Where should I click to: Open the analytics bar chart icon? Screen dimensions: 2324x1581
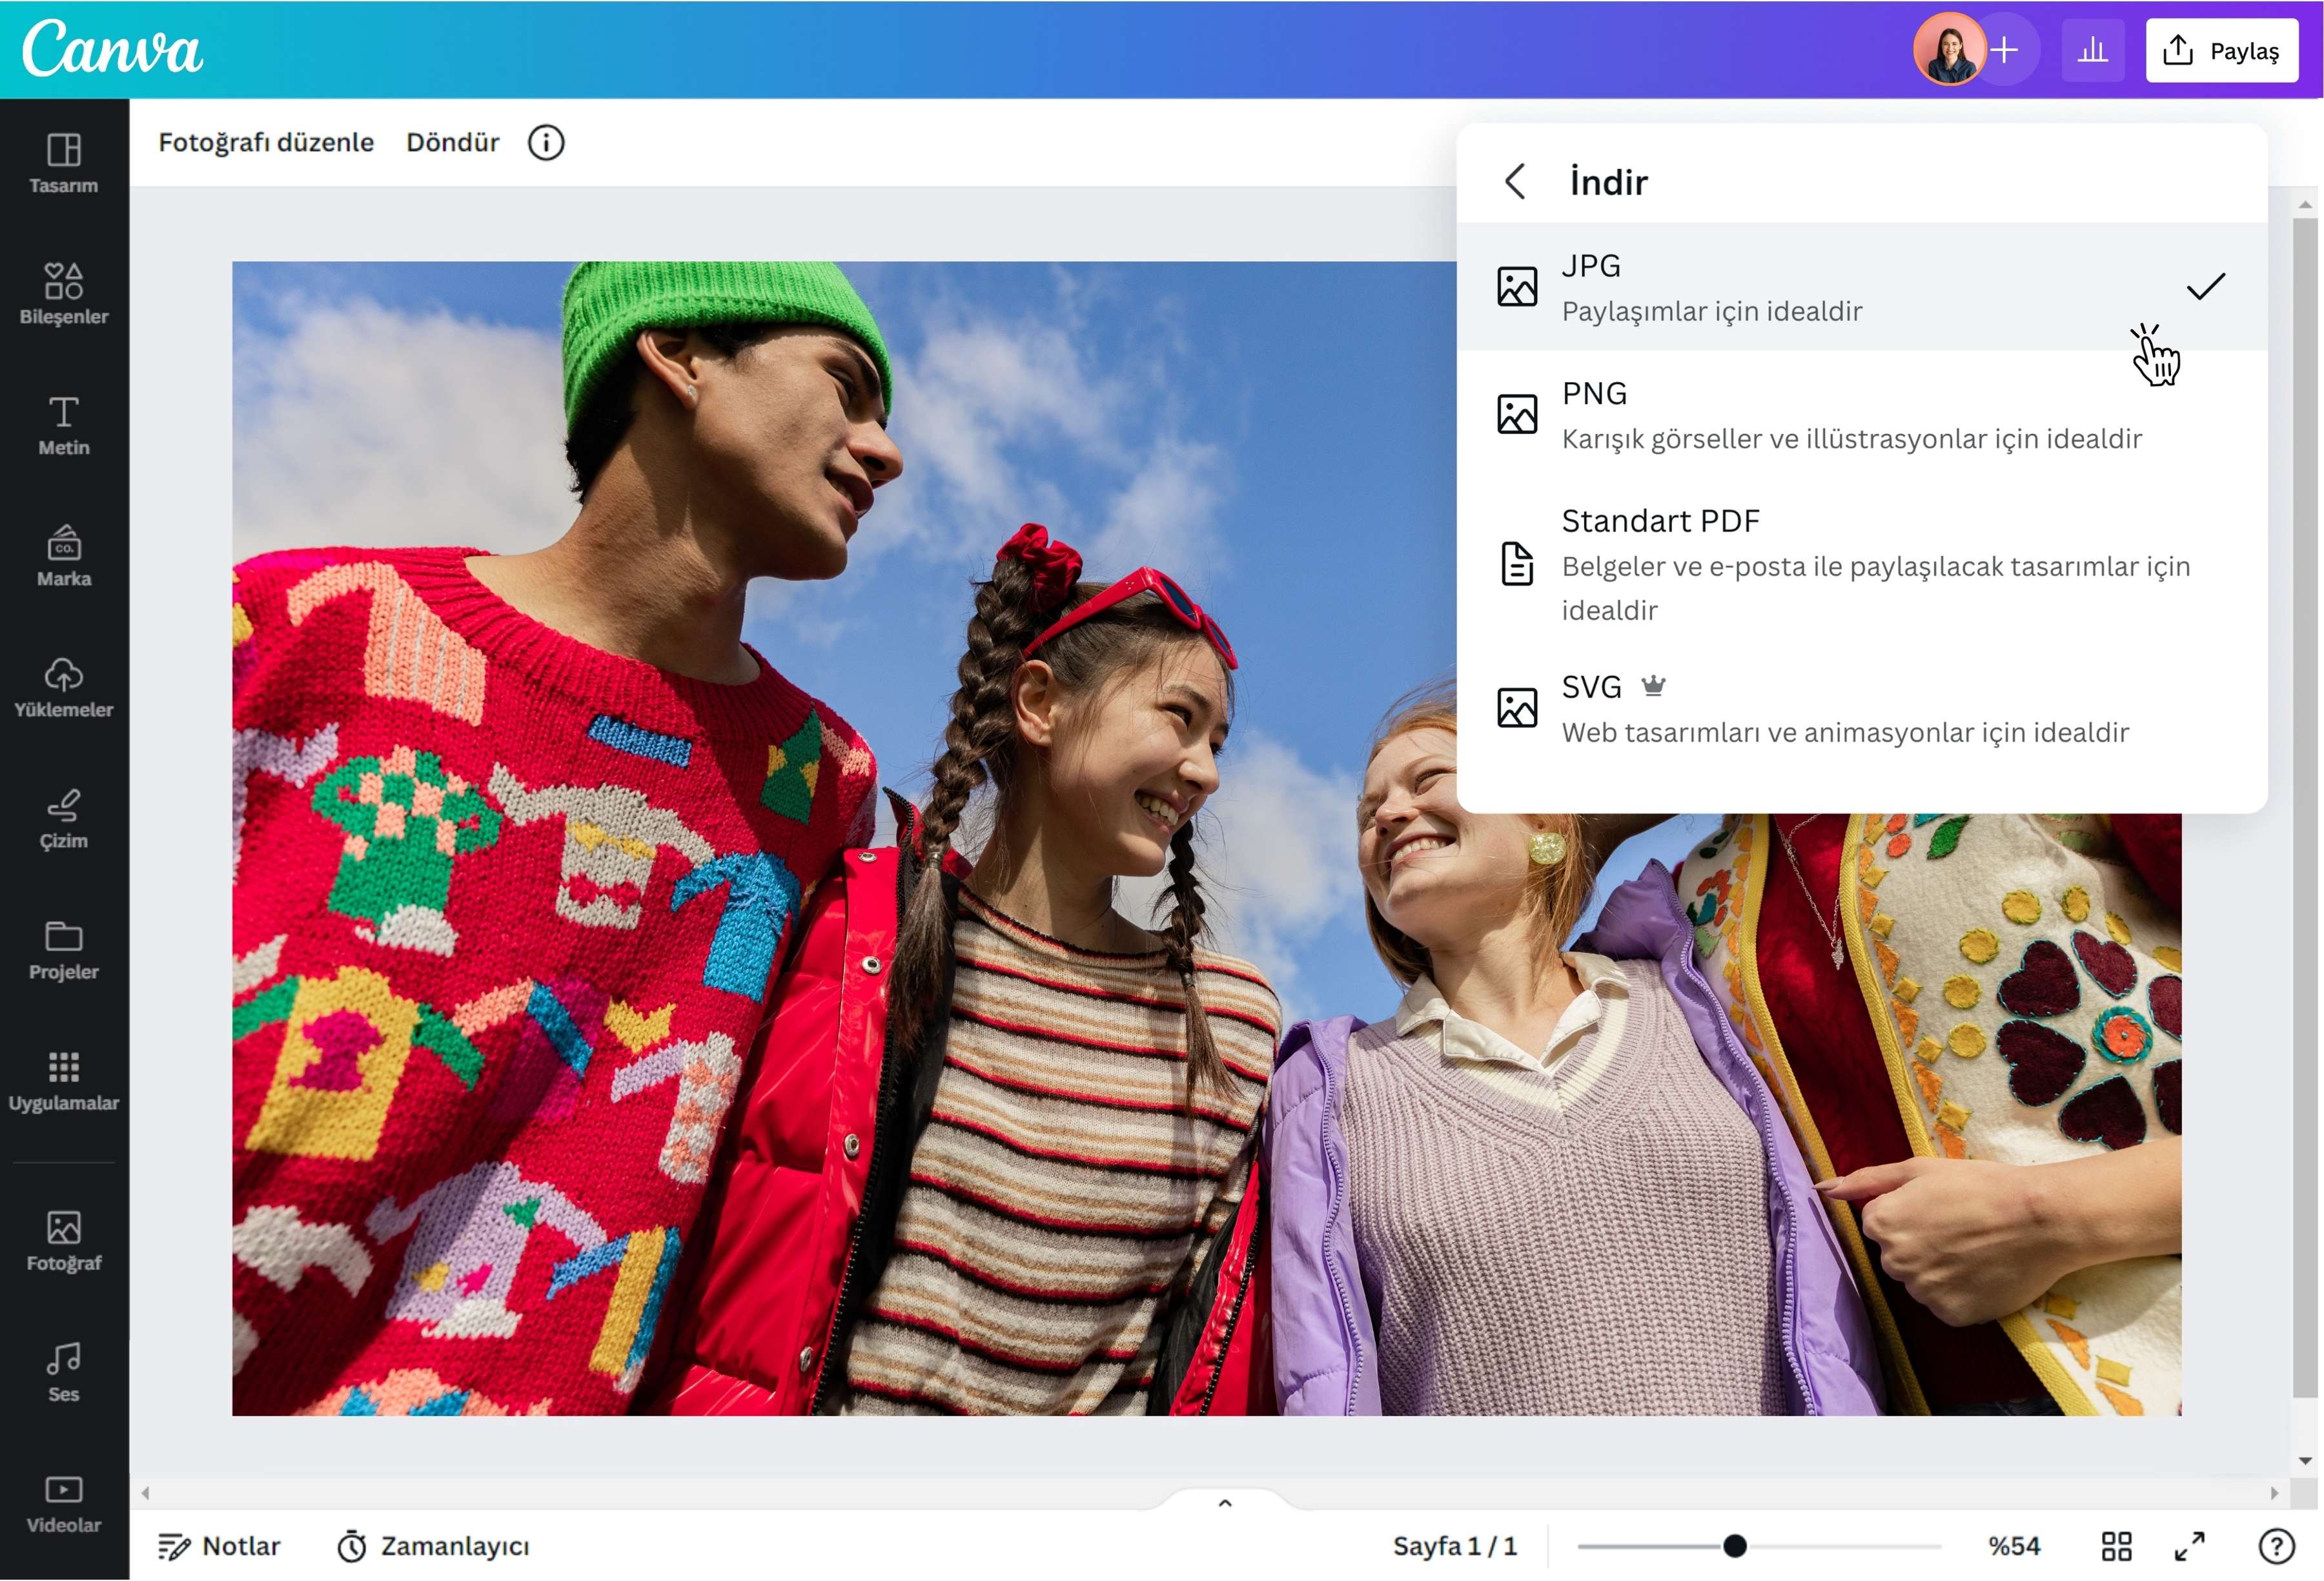click(x=2092, y=50)
